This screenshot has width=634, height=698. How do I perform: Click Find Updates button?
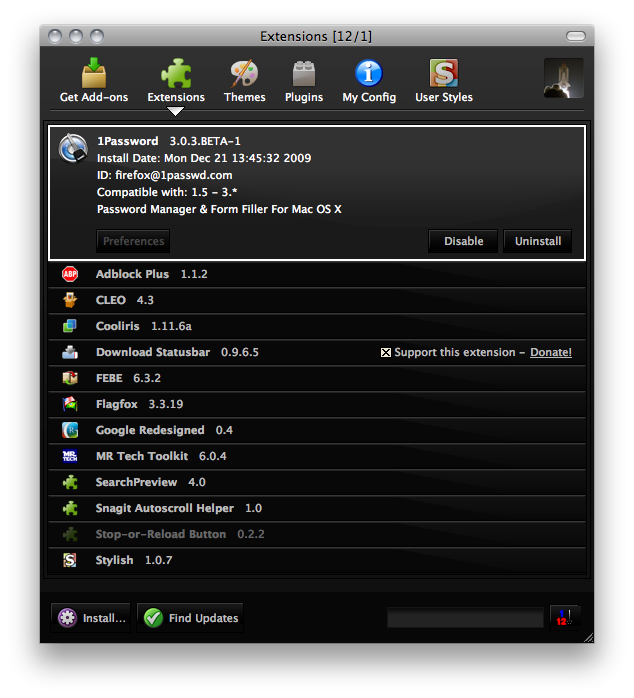click(x=190, y=618)
